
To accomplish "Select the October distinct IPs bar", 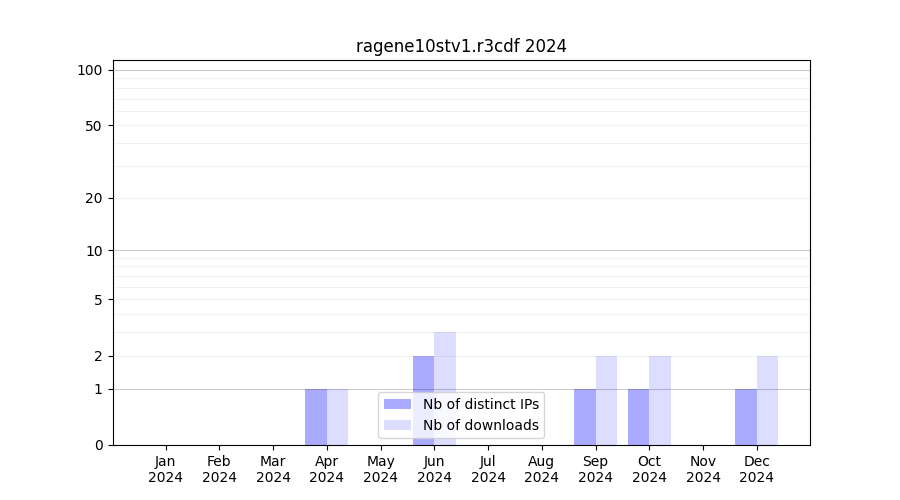I will pos(638,416).
